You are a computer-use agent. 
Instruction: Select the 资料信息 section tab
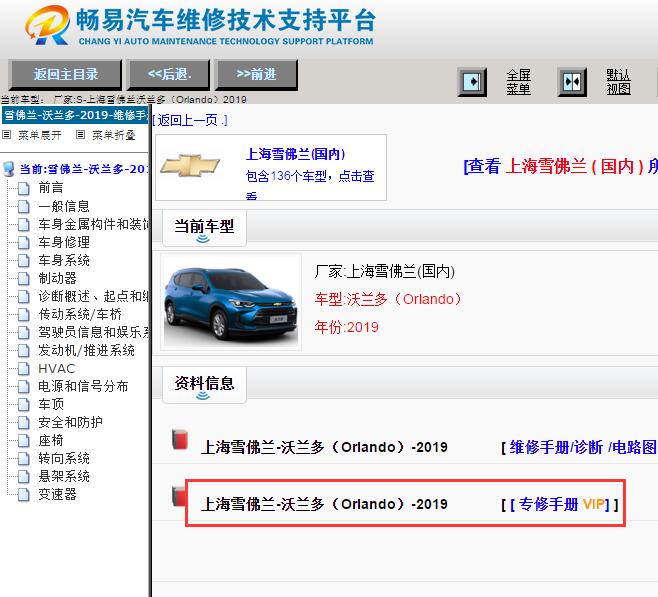click(x=204, y=386)
